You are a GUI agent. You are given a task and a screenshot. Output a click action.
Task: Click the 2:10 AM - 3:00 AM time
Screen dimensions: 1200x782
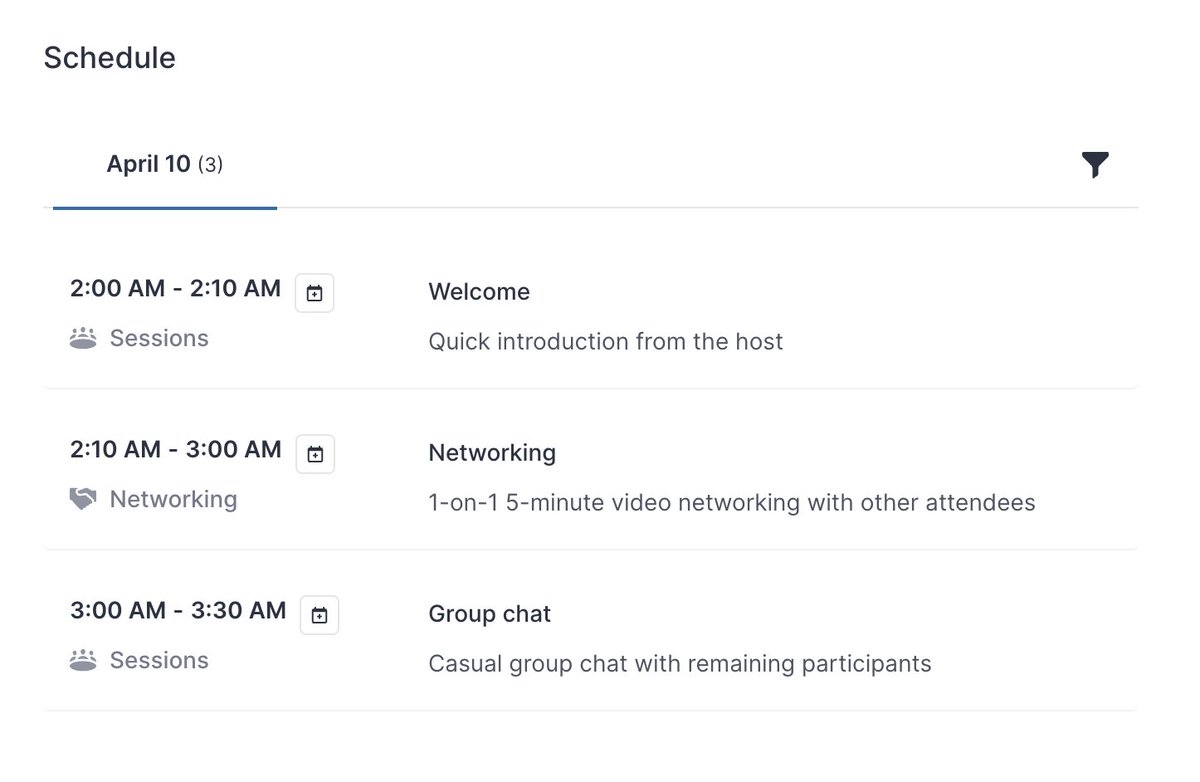click(176, 450)
